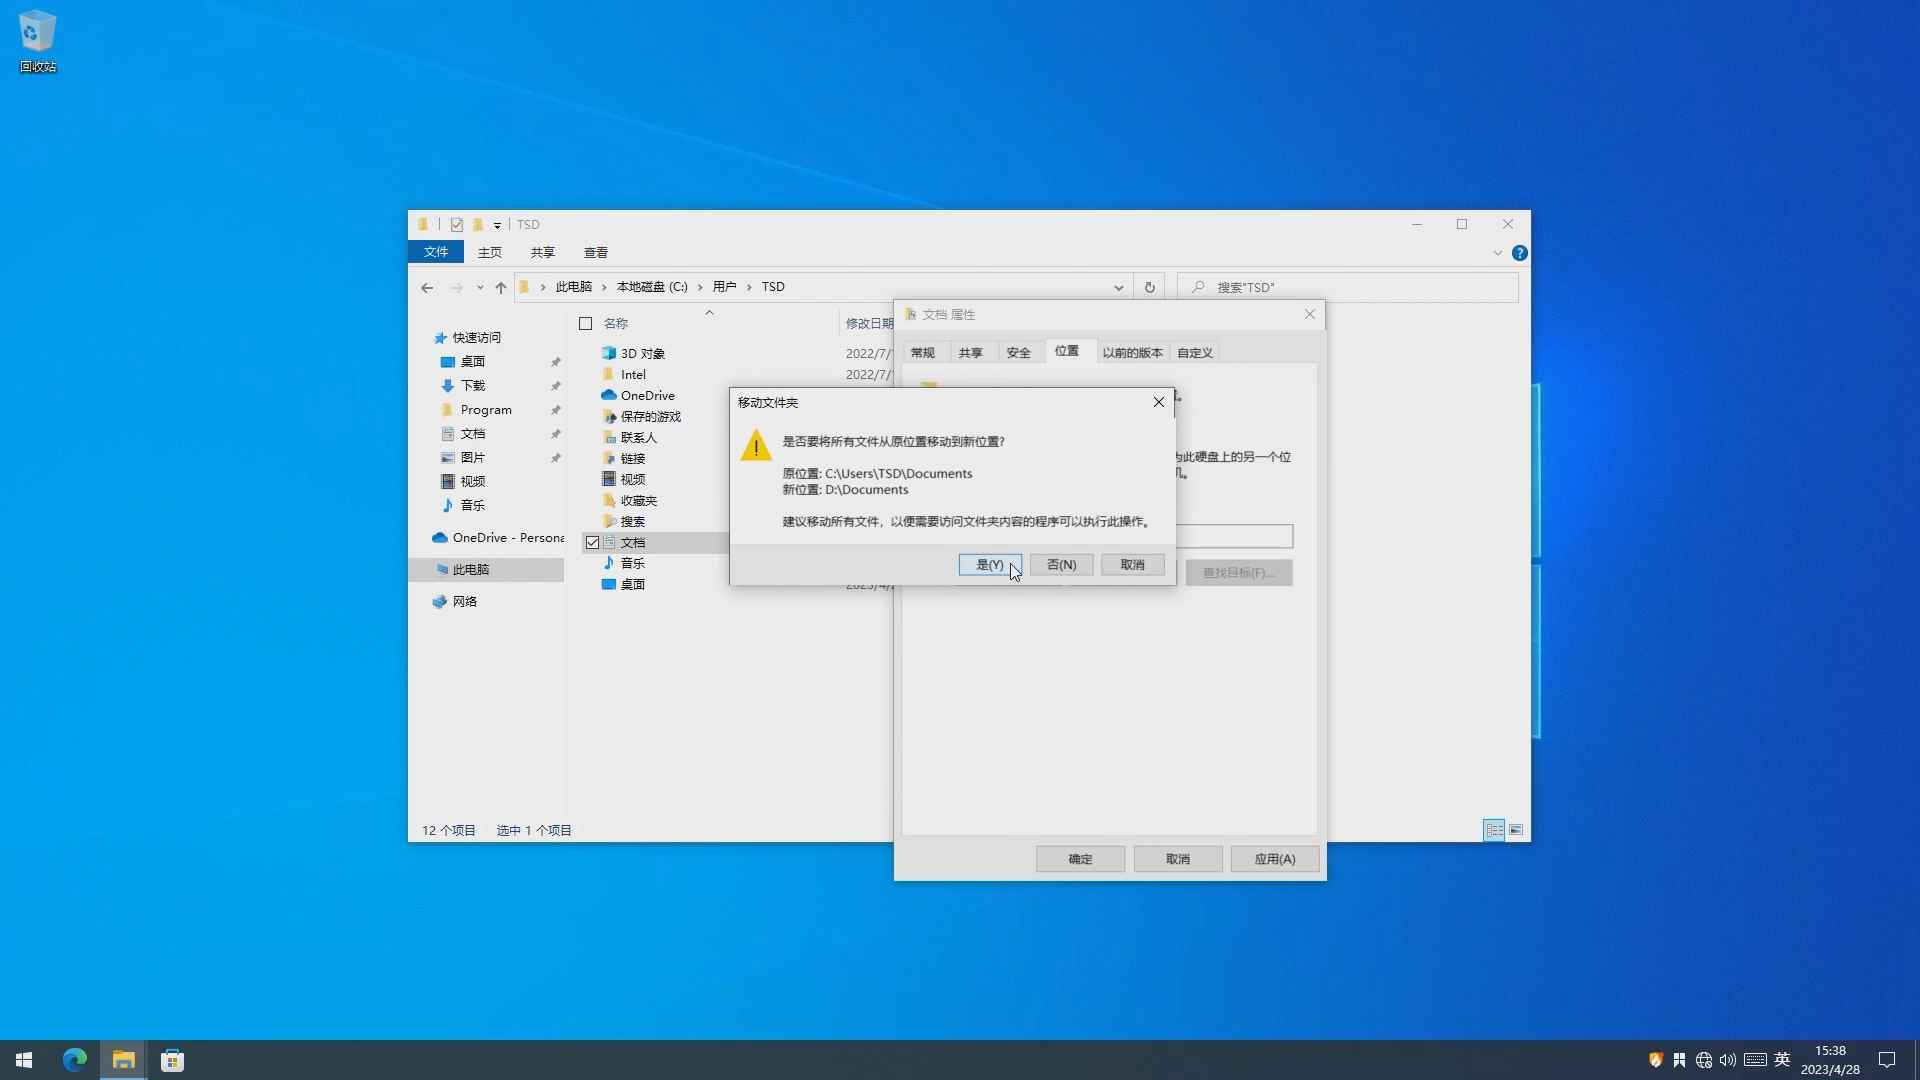Decline moving files with 否(N)
The width and height of the screenshot is (1920, 1080).
tap(1061, 565)
